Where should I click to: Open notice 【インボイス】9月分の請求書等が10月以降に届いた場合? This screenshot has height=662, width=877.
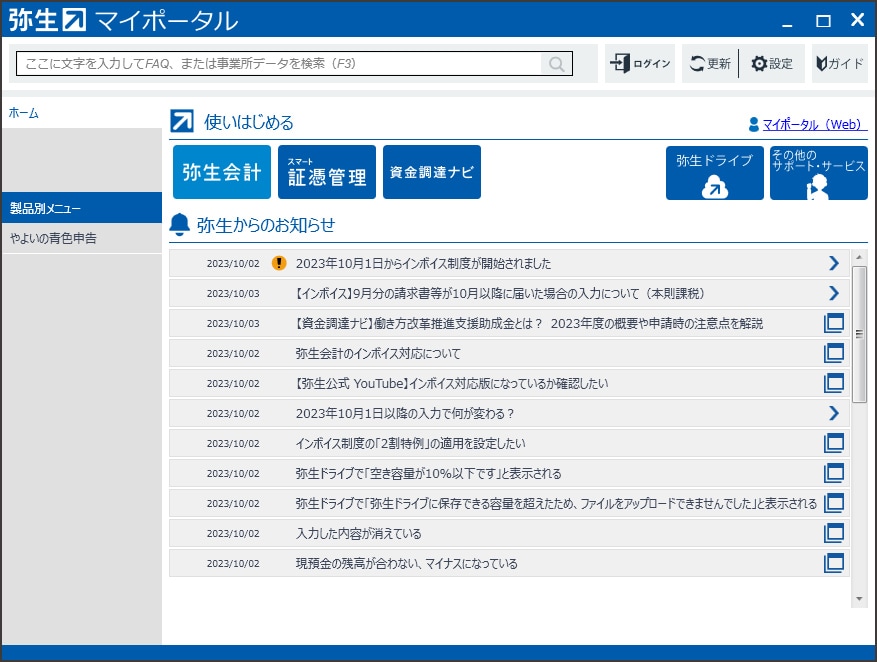coord(510,293)
